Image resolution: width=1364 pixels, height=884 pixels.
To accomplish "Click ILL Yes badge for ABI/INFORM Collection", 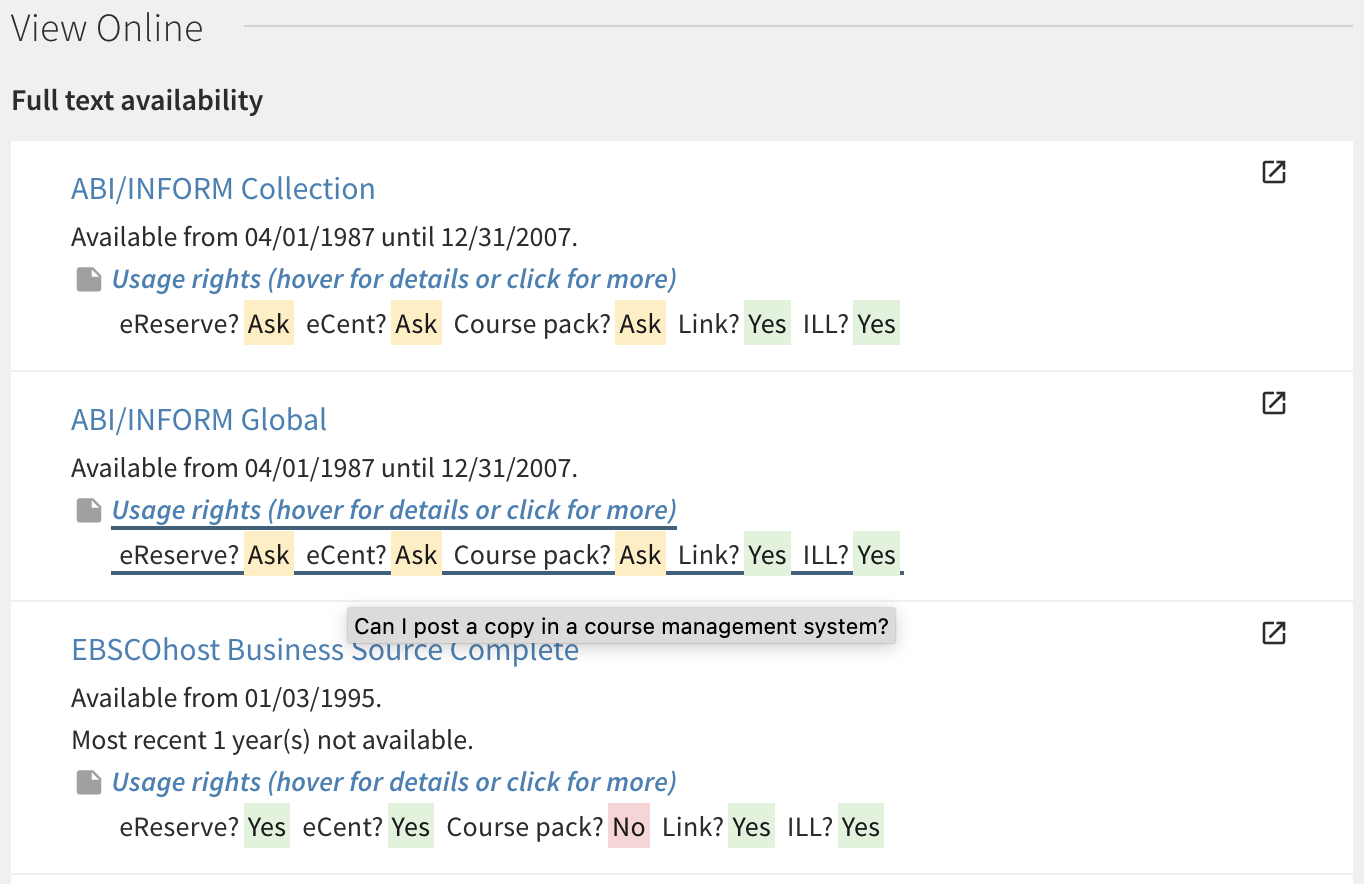I will (876, 324).
